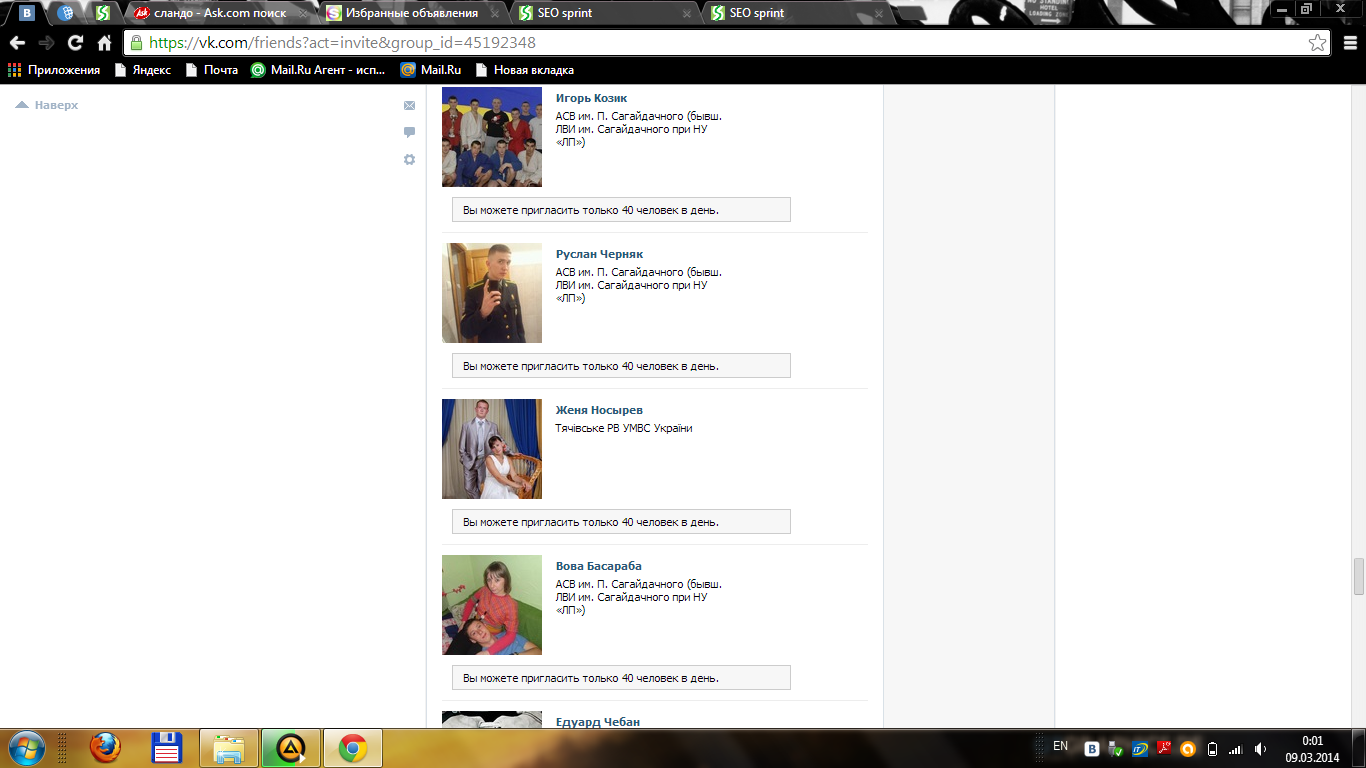Bookmark this page with the star
1366x768 pixels.
1318,43
